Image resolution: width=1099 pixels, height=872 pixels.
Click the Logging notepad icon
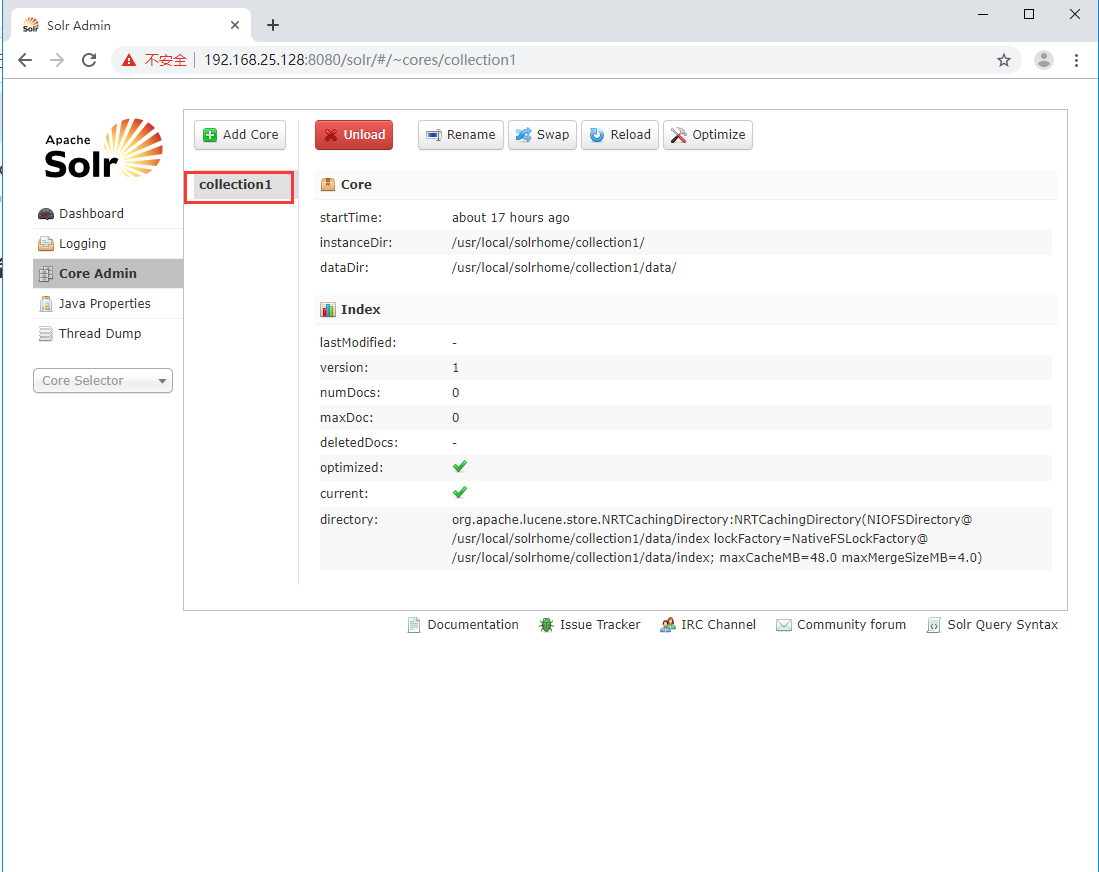[46, 244]
